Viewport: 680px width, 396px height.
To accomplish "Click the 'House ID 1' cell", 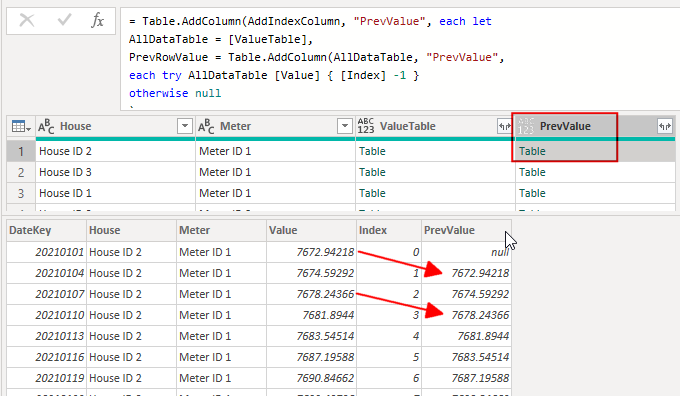I will click(115, 193).
